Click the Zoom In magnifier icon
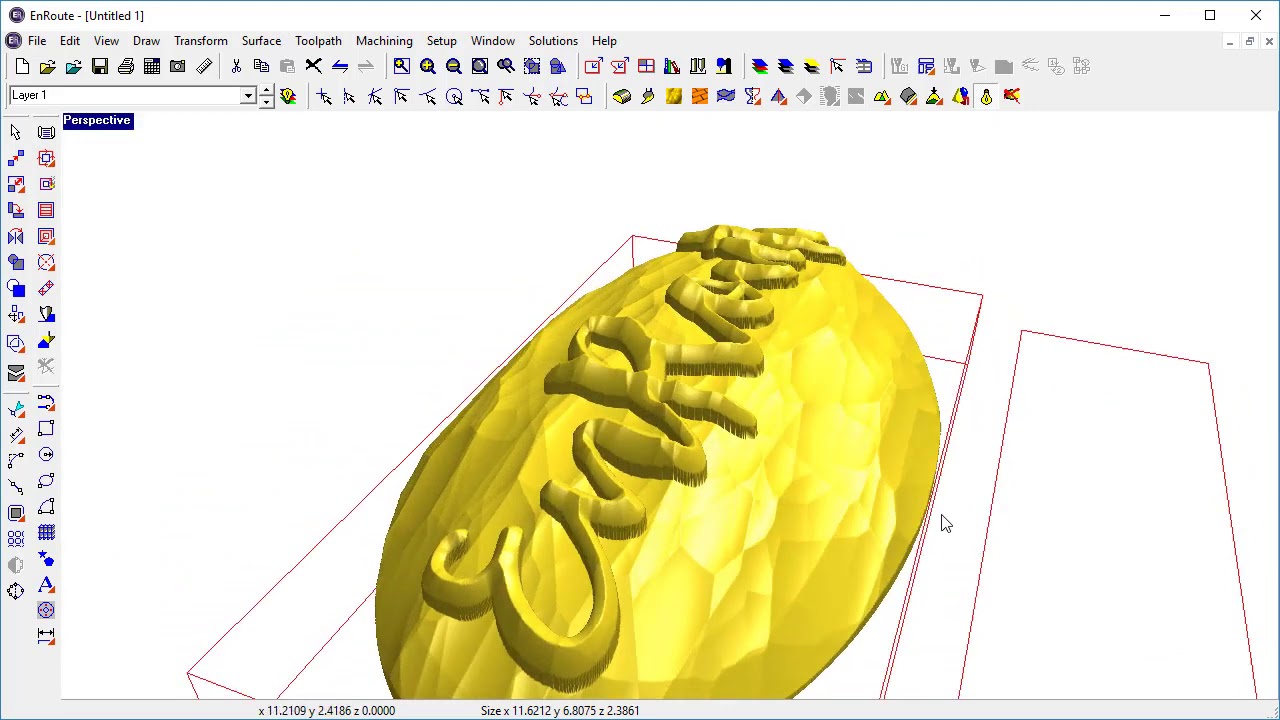 point(428,66)
